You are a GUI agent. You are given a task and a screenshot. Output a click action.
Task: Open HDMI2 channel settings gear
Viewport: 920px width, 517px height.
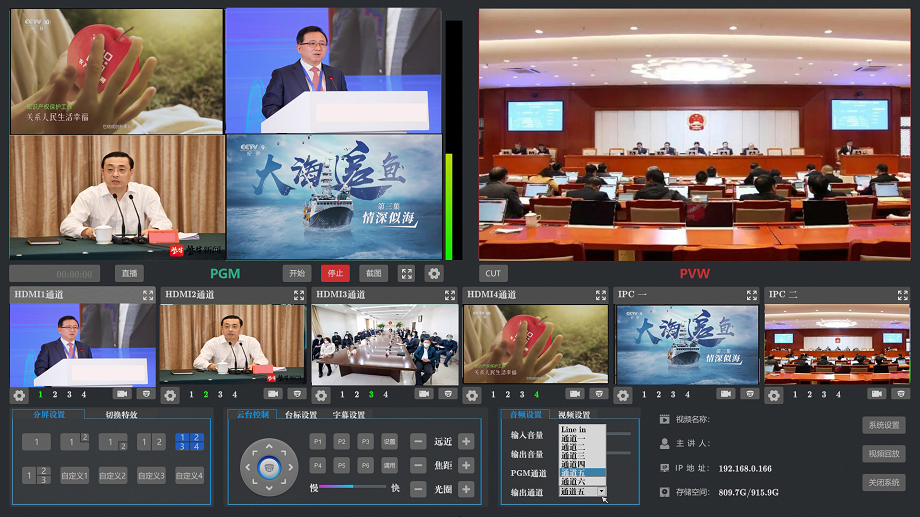click(170, 395)
